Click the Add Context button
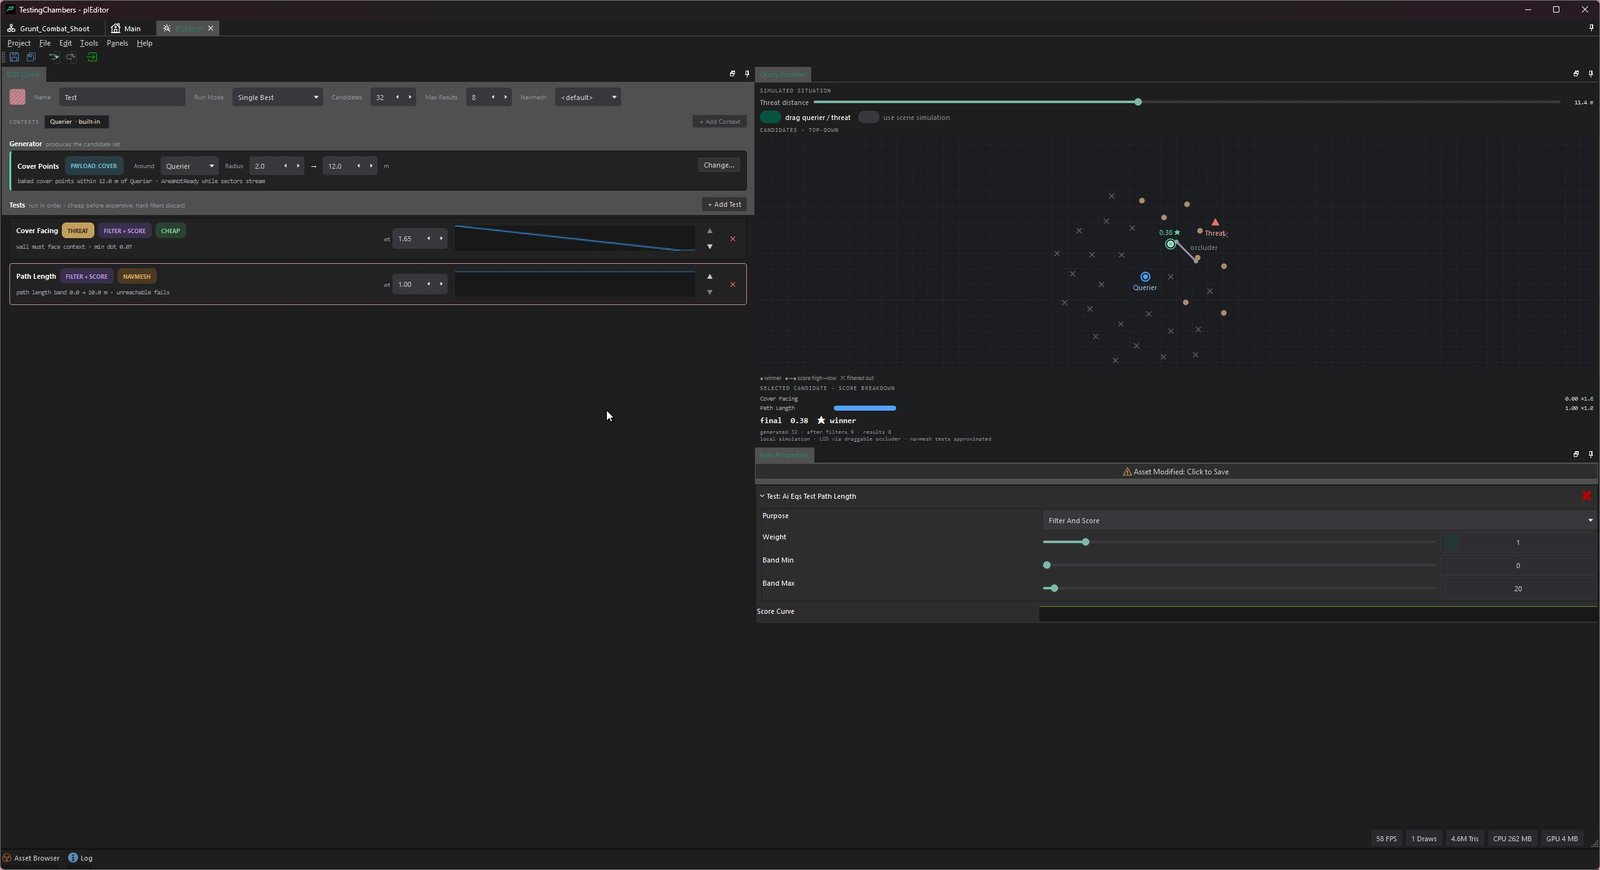 click(x=720, y=121)
